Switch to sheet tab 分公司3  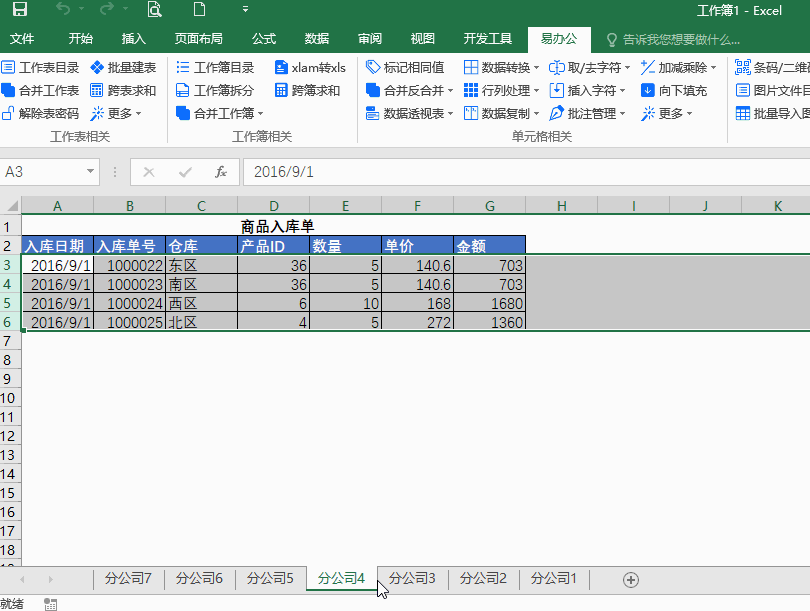(x=412, y=578)
